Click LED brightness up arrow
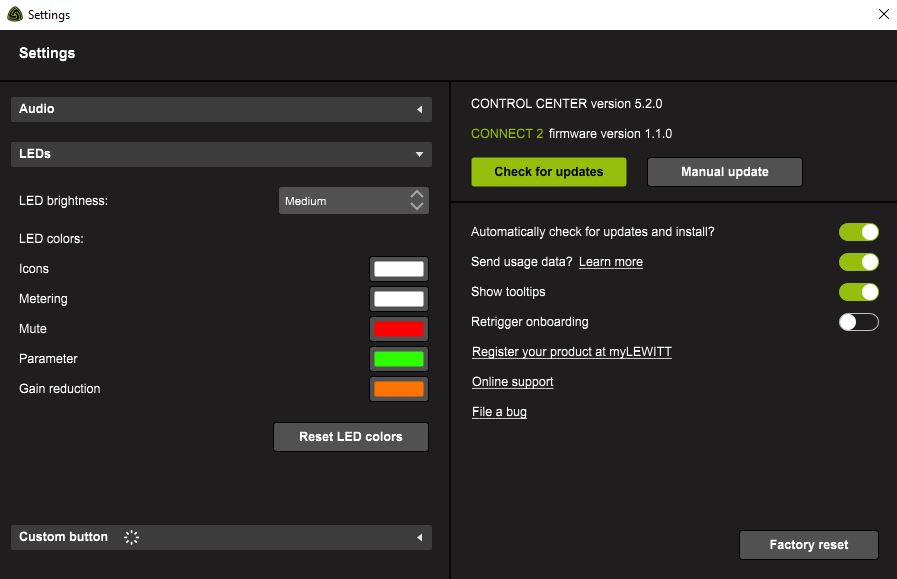 (417, 195)
